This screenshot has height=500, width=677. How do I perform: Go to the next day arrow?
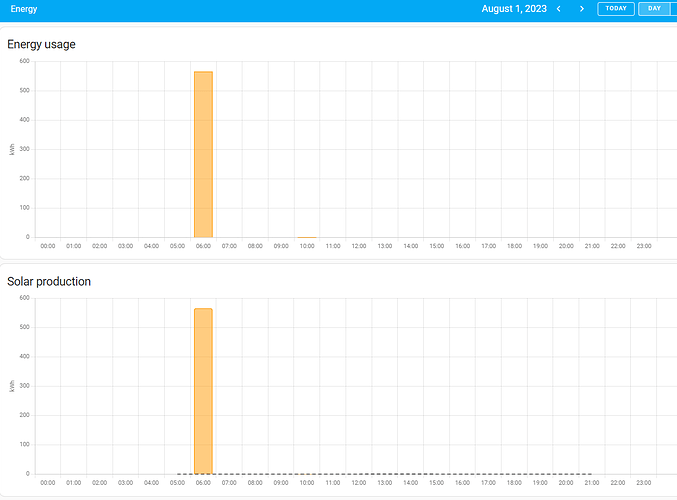[x=582, y=9]
